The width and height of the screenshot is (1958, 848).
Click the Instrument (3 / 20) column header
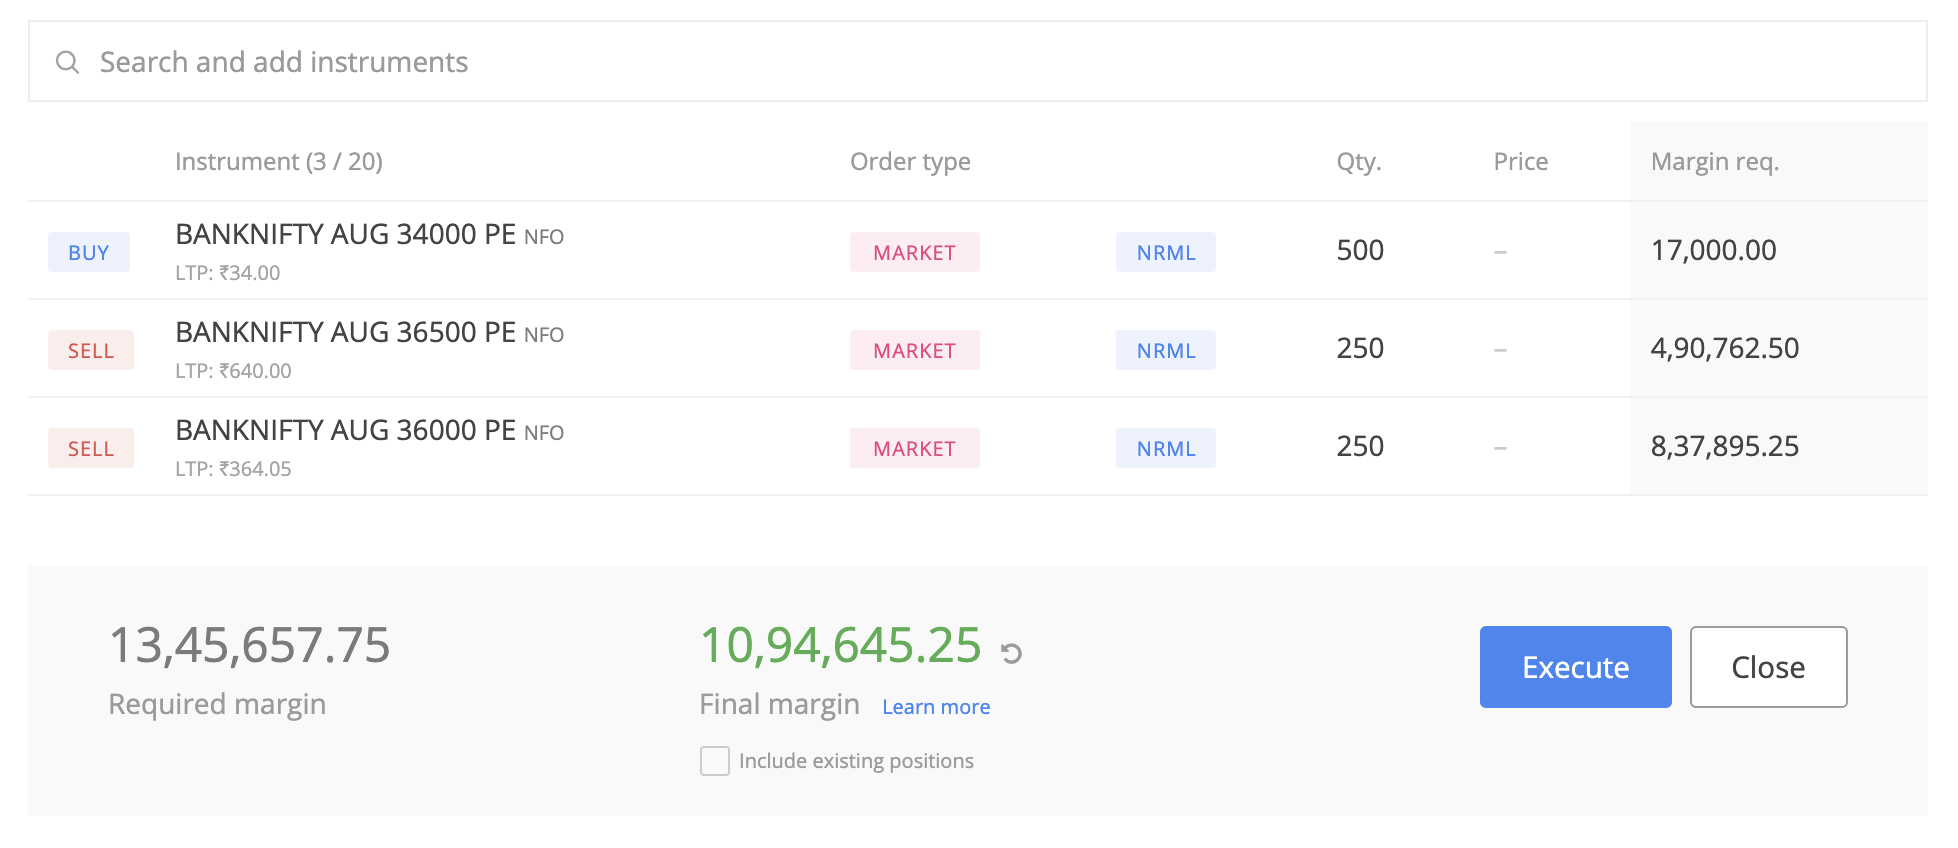coord(279,162)
